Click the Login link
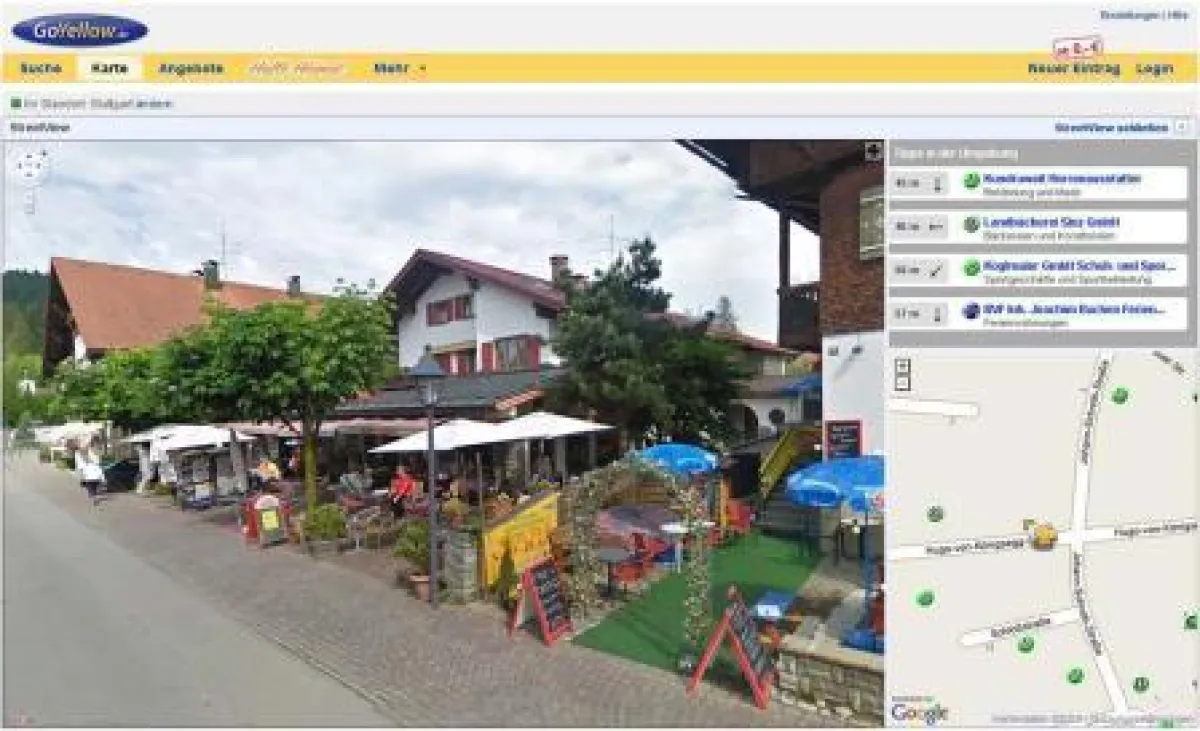The width and height of the screenshot is (1200, 731). pyautogui.click(x=1154, y=69)
